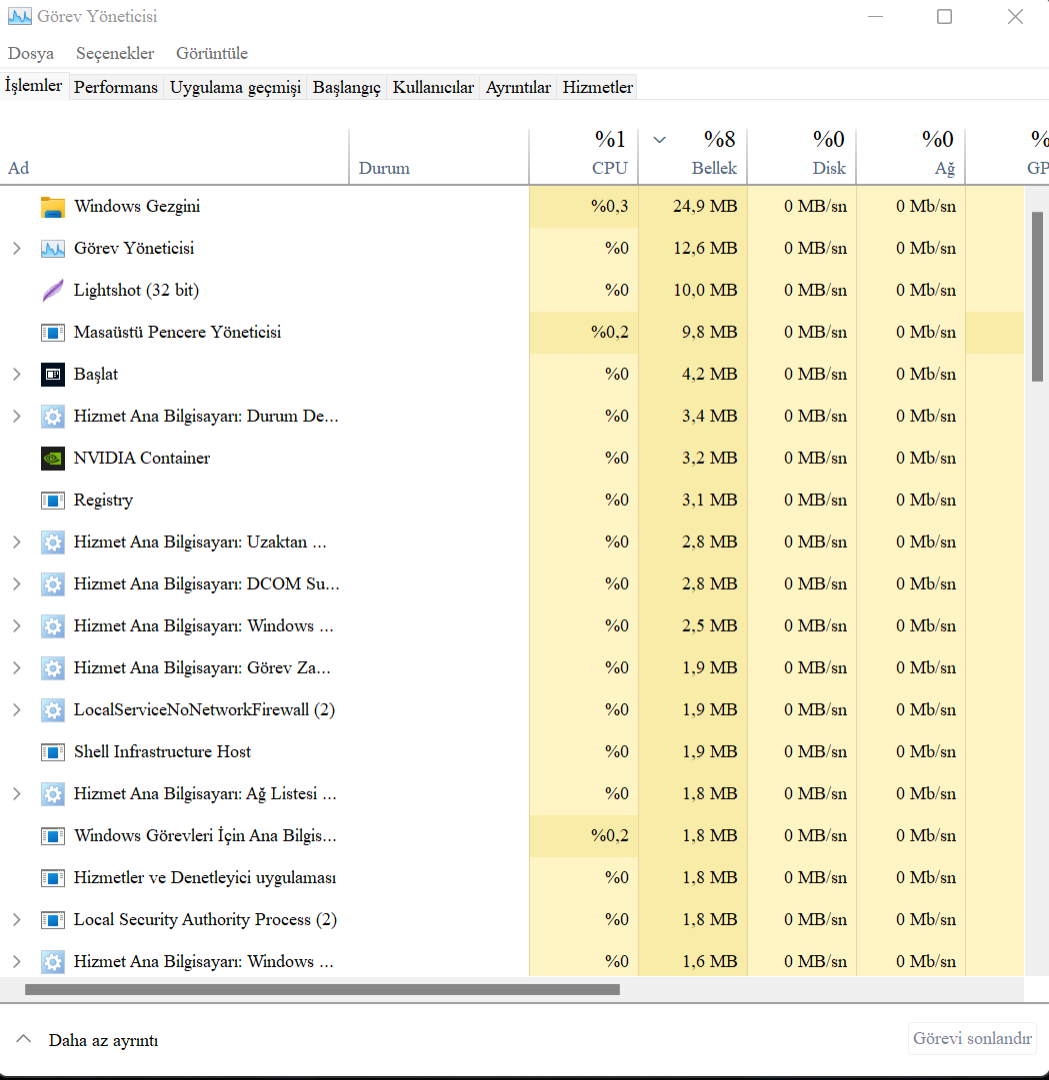Expand Hizmet Ana Bilgisayarı: Ağ Listesi group
The height and width of the screenshot is (1080, 1049).
(x=17, y=794)
